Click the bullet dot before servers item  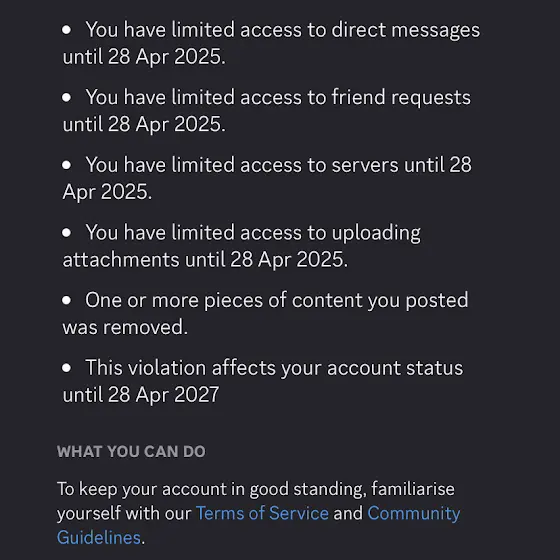tap(66, 165)
